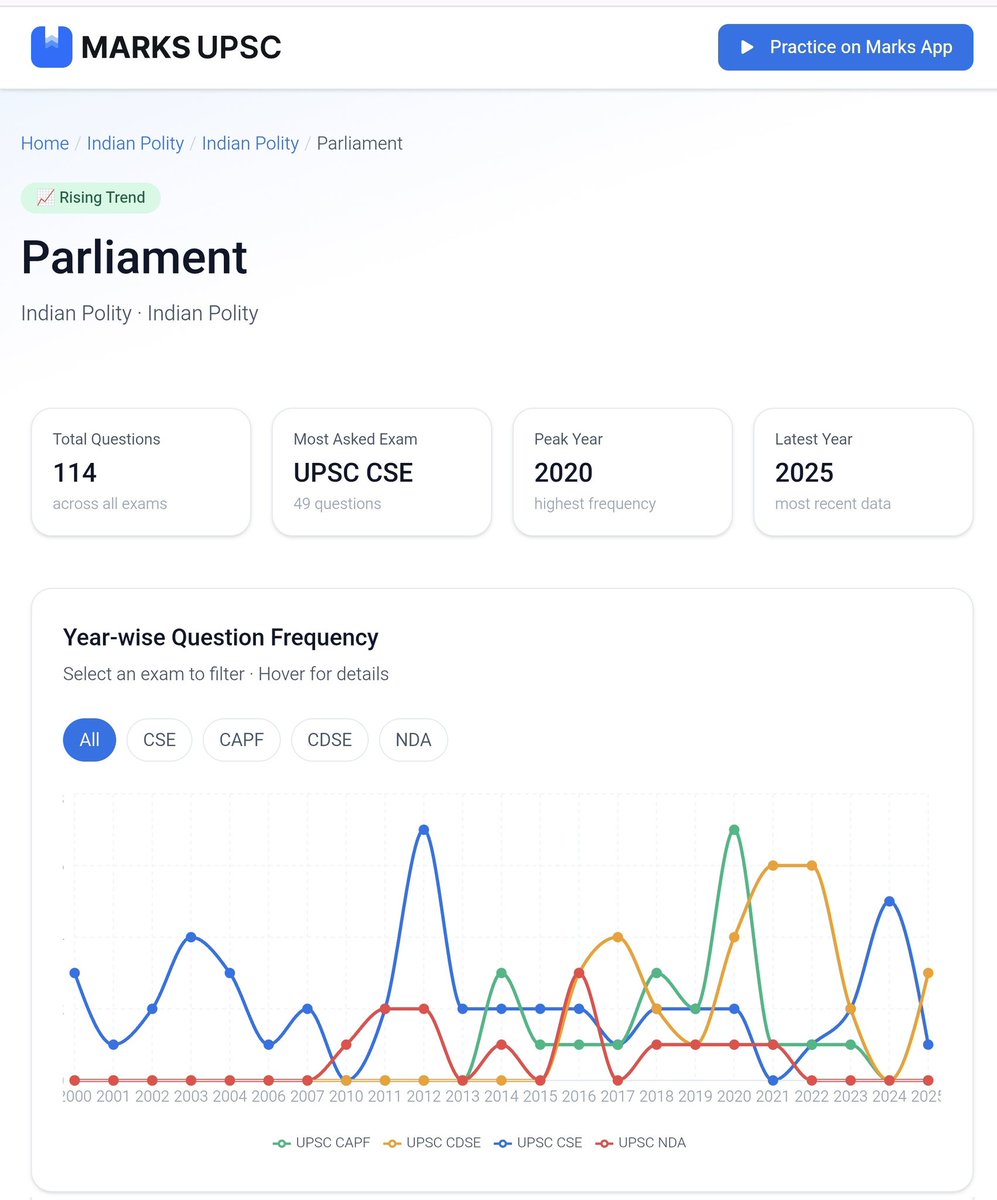Select the NDA exam filter
The width and height of the screenshot is (997, 1200).
[413, 740]
